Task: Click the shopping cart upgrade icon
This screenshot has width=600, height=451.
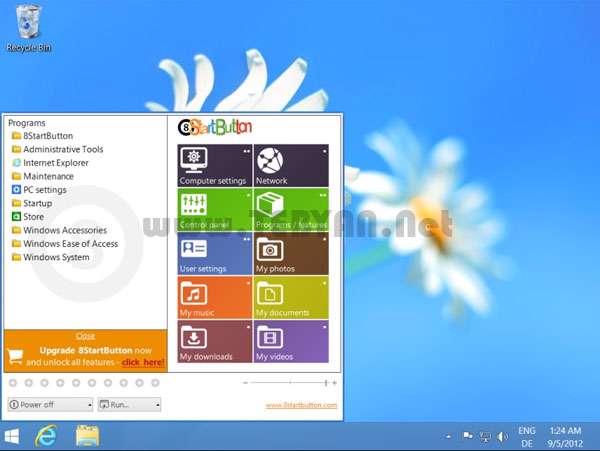Action: pos(15,356)
